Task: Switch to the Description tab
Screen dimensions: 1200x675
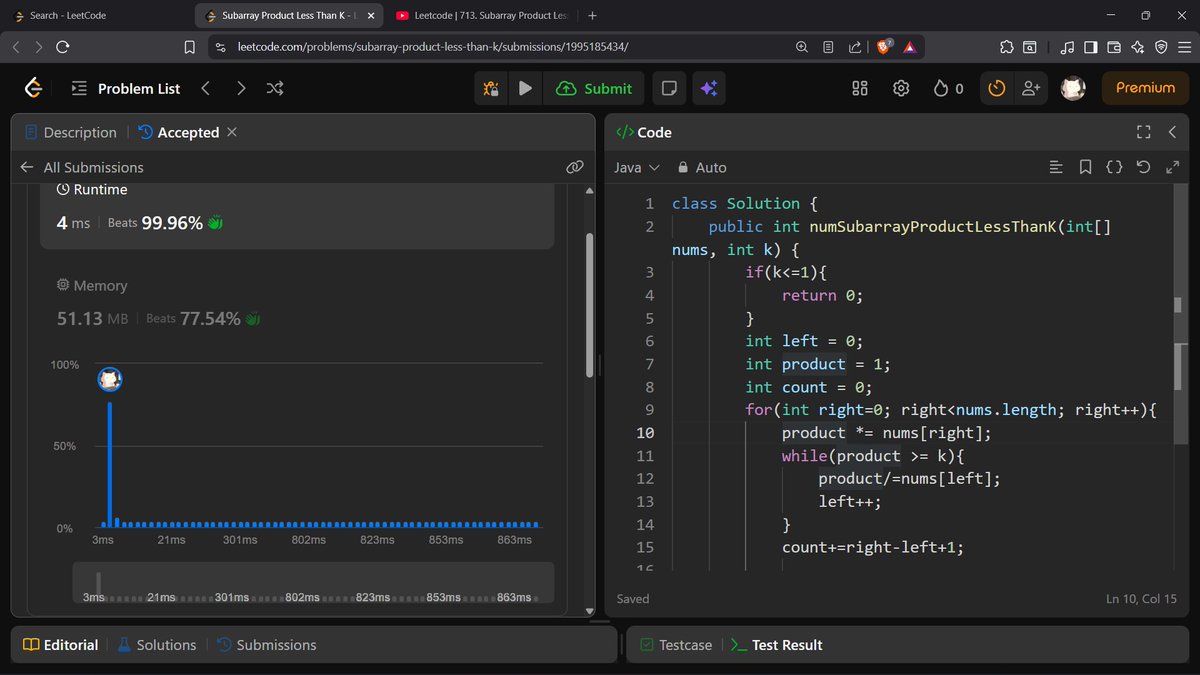Action: [x=70, y=132]
